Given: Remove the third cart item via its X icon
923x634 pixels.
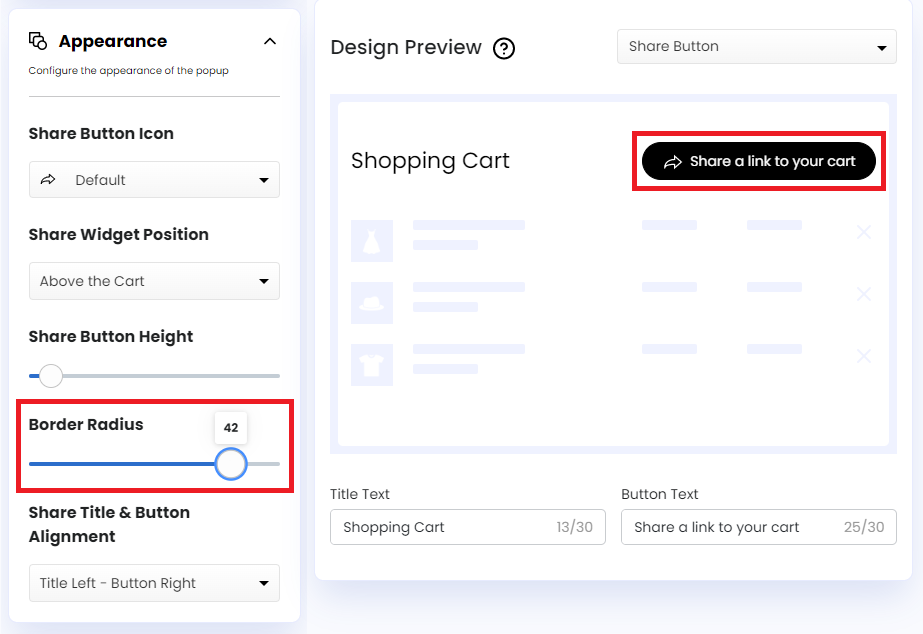Looking at the screenshot, I should click(863, 356).
